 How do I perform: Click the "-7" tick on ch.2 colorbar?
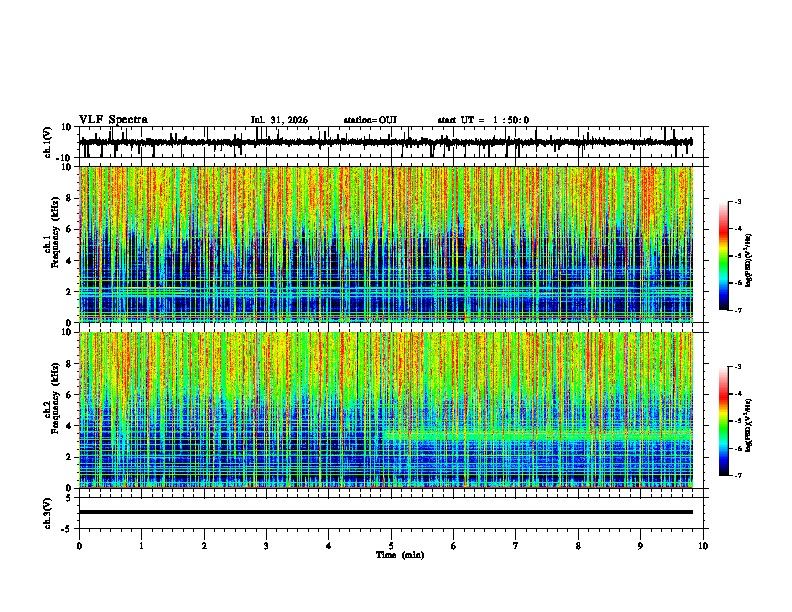click(x=738, y=475)
